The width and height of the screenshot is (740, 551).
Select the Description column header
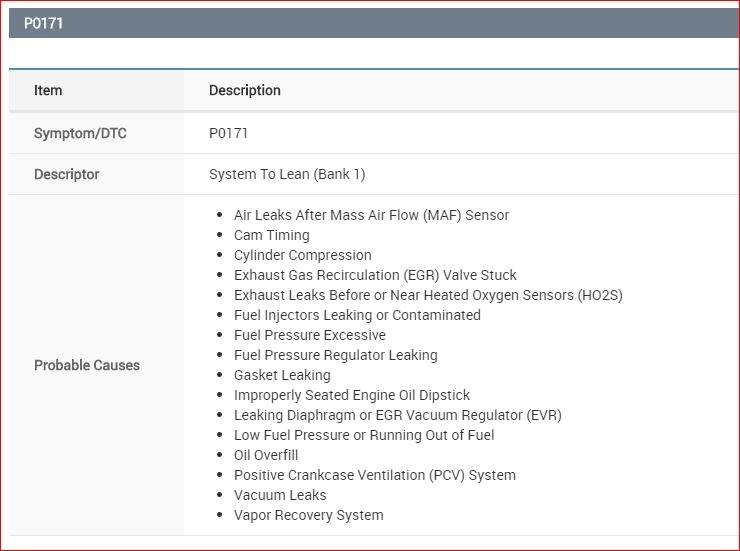pos(245,90)
